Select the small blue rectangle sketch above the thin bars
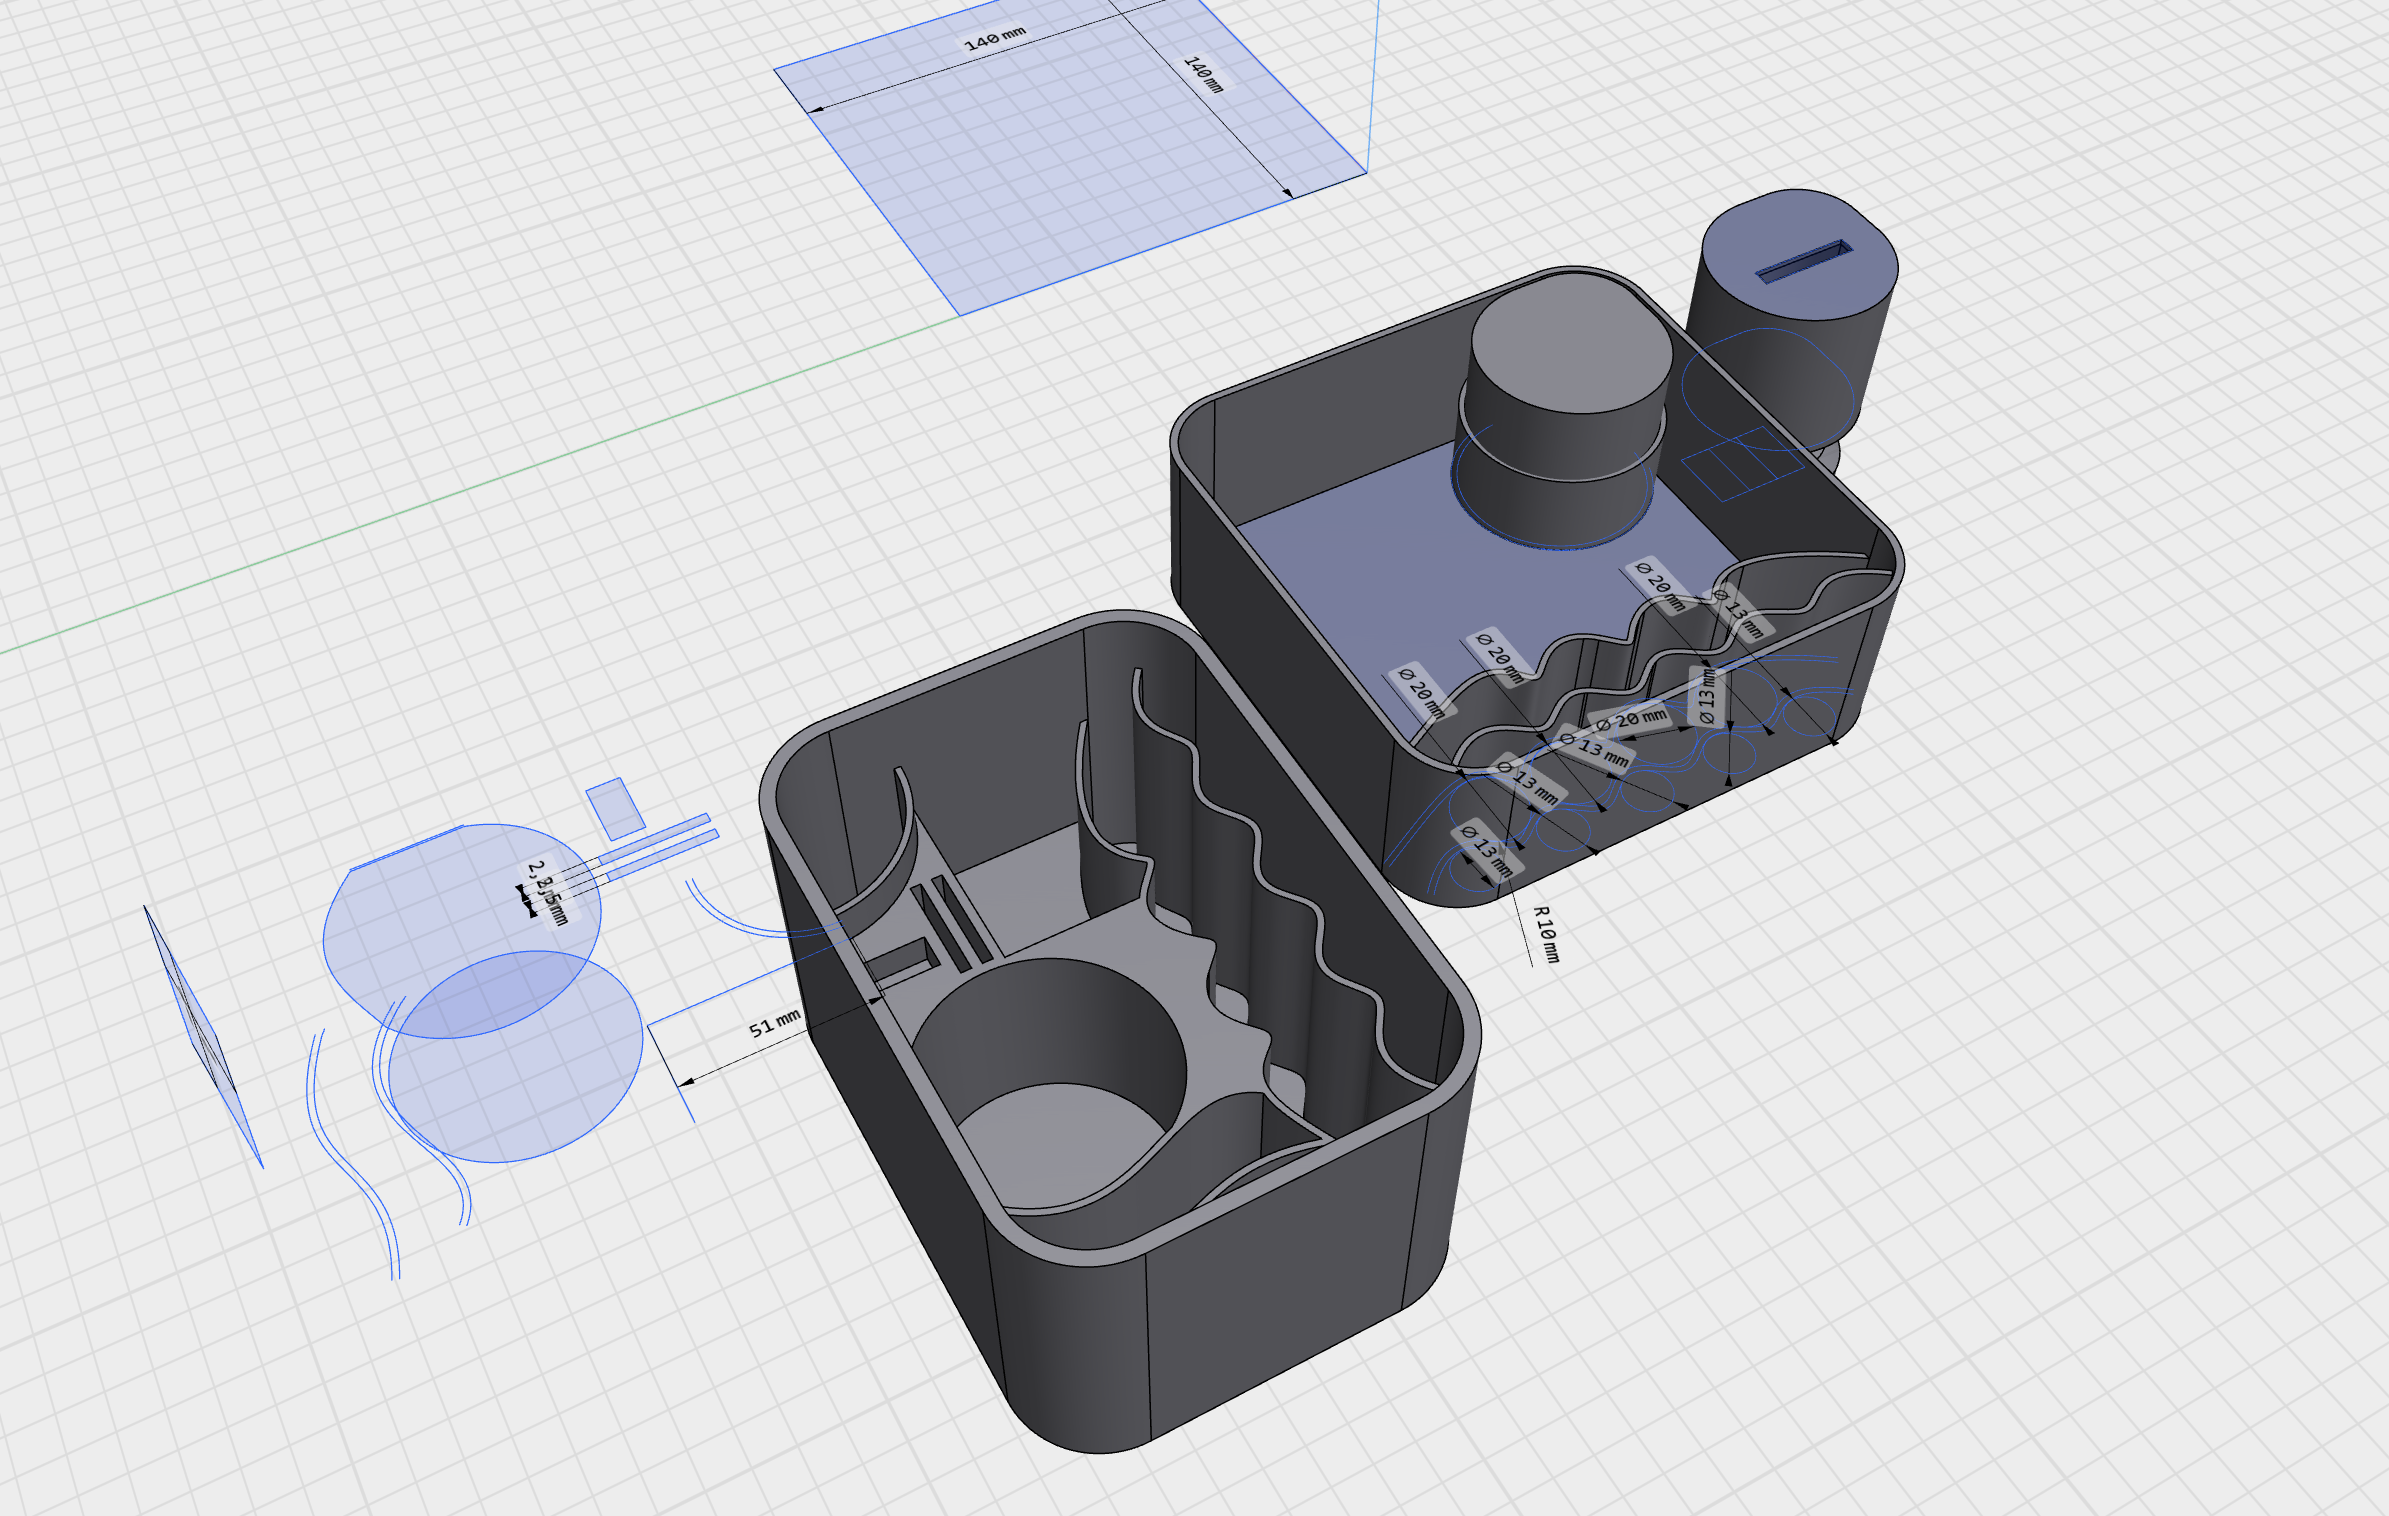The height and width of the screenshot is (1516, 2389). pyautogui.click(x=615, y=808)
